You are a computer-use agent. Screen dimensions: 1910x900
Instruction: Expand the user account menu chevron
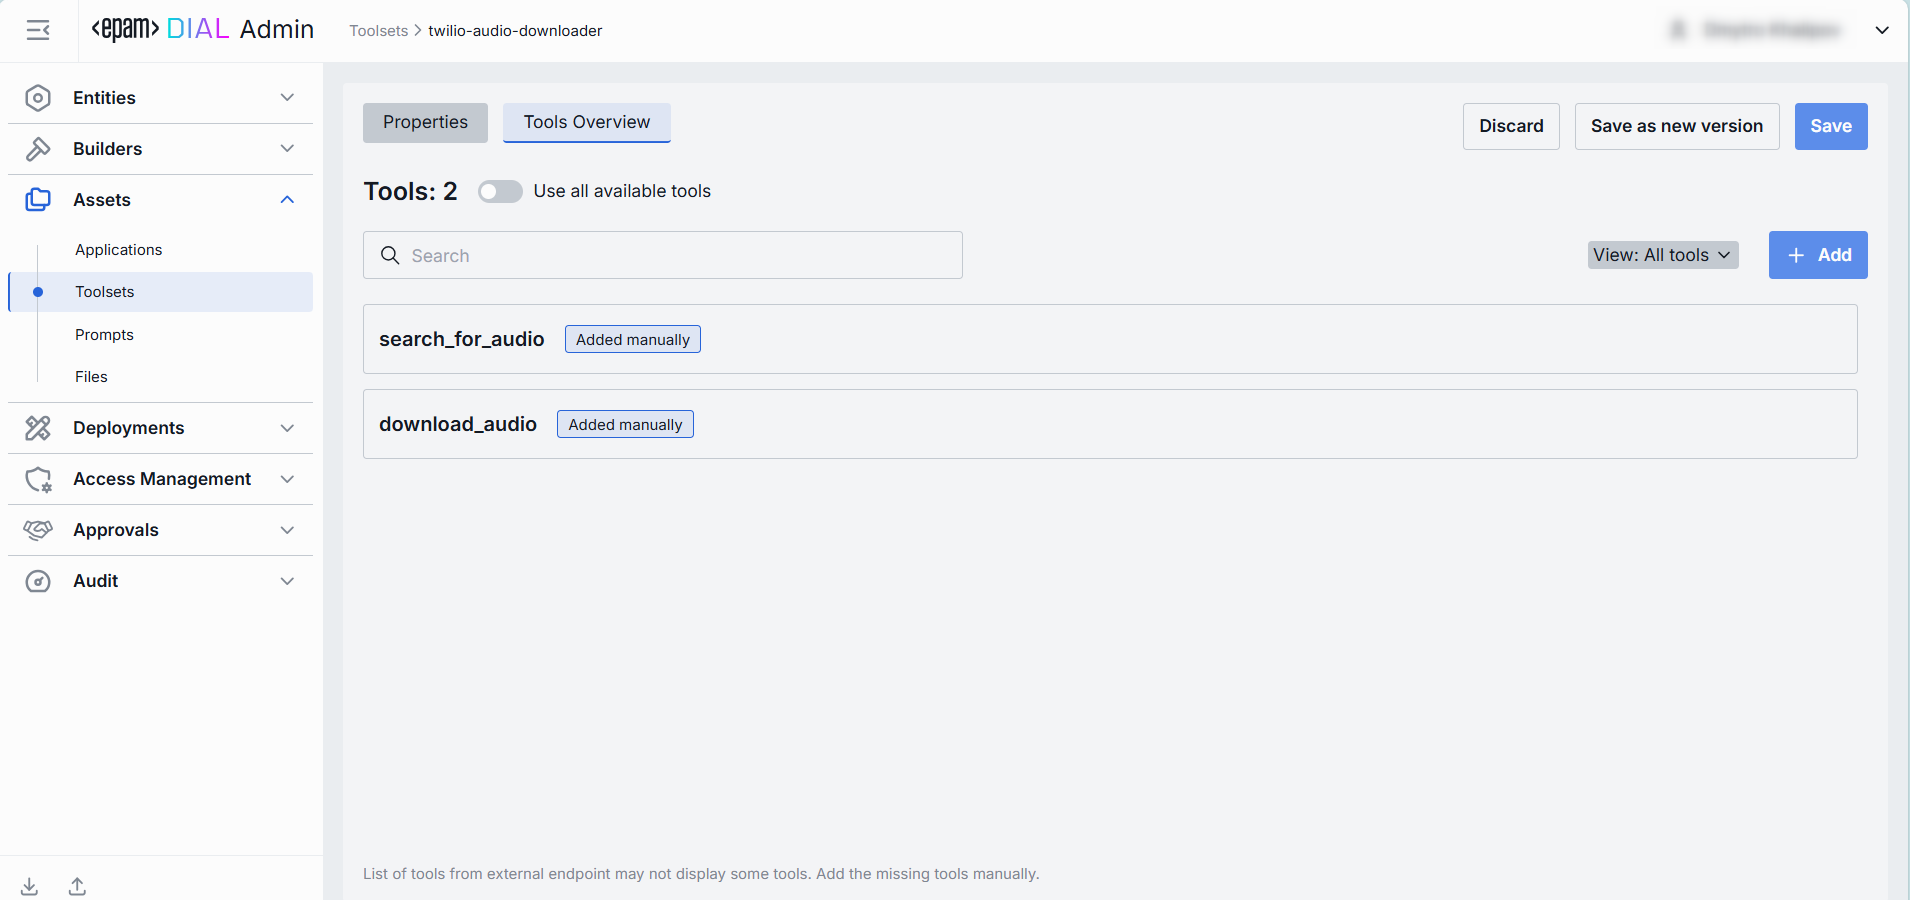click(1881, 31)
